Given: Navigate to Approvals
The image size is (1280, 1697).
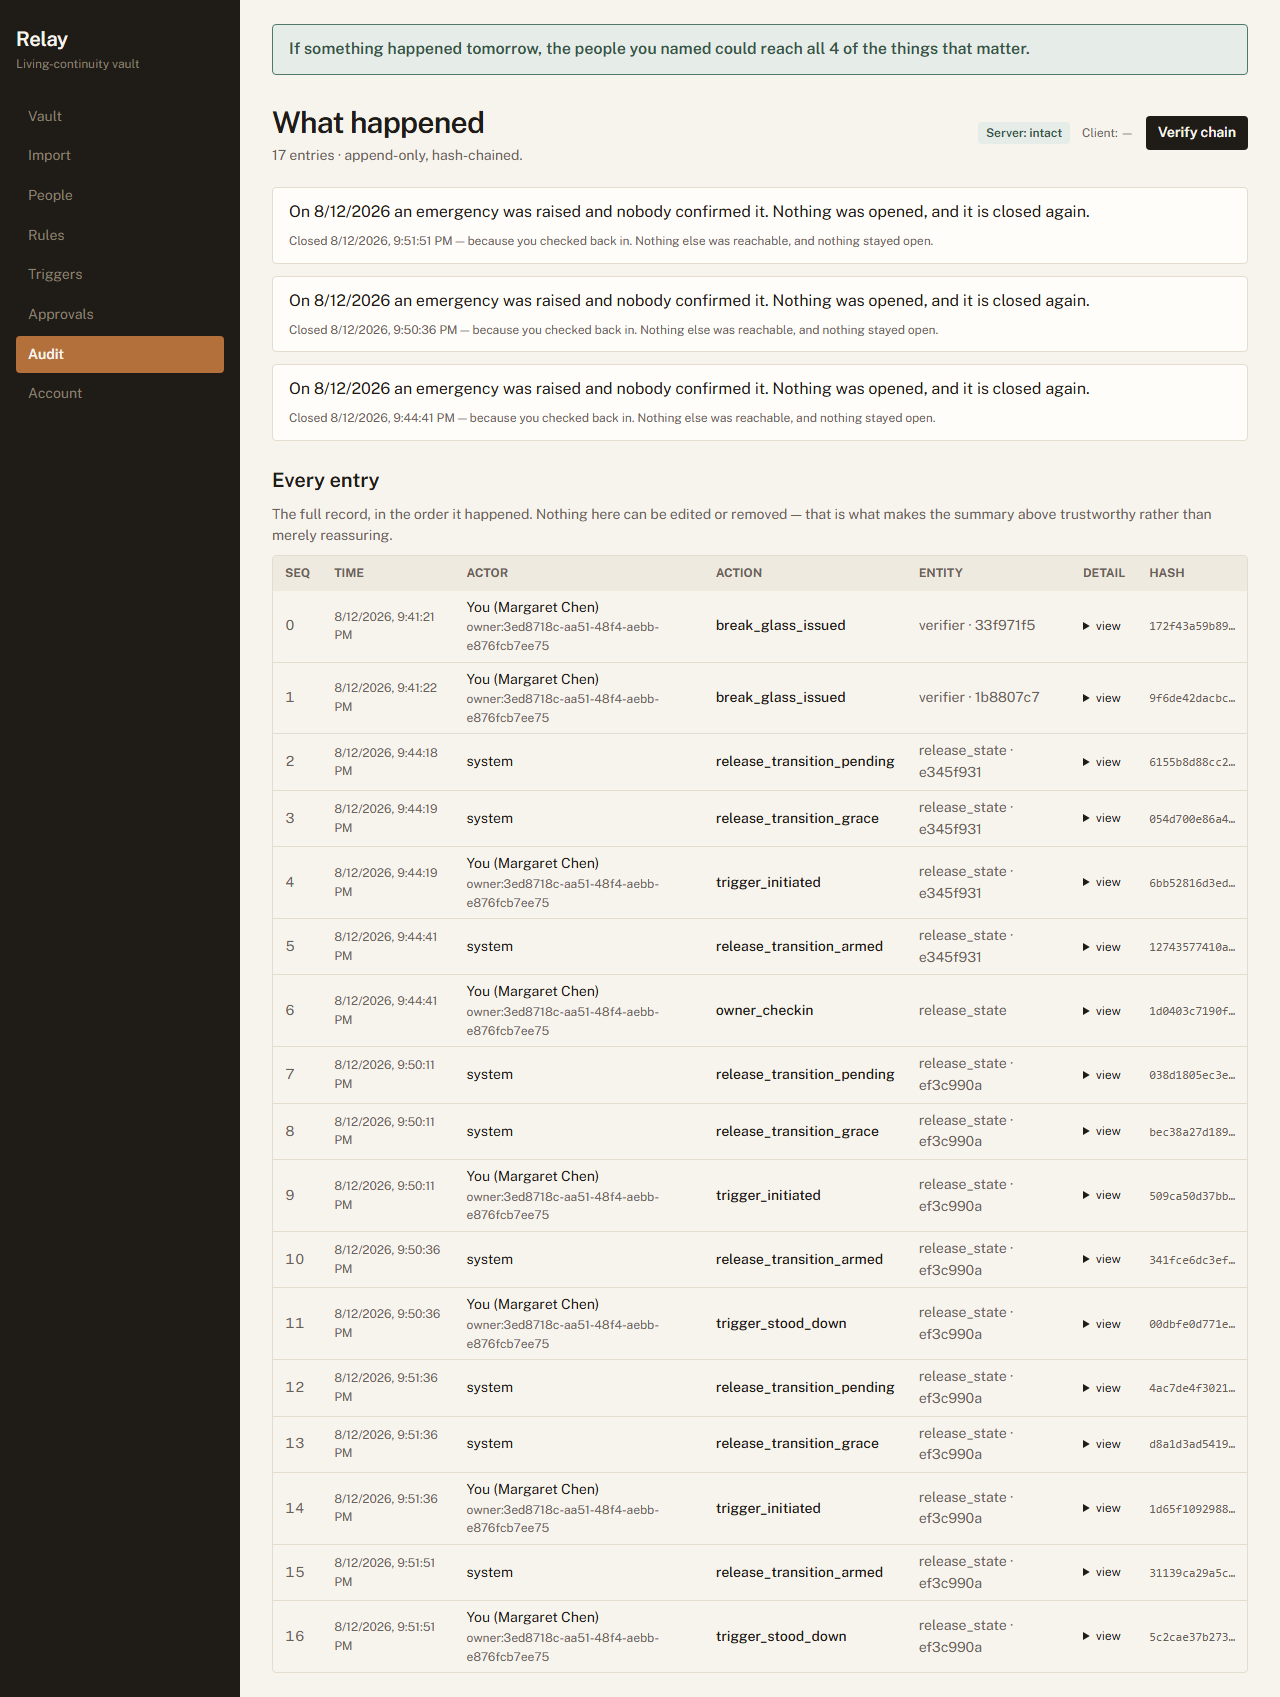Looking at the screenshot, I should click(x=120, y=314).
